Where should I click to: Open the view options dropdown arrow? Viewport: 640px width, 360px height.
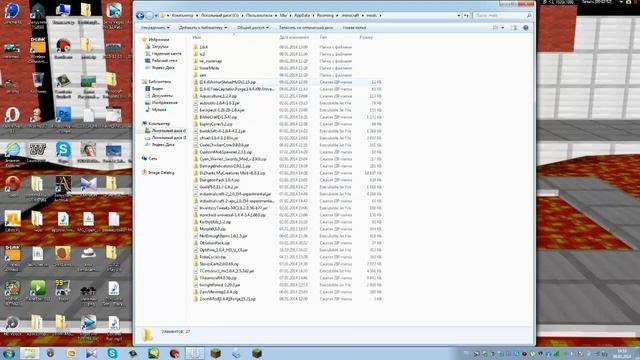[x=502, y=28]
